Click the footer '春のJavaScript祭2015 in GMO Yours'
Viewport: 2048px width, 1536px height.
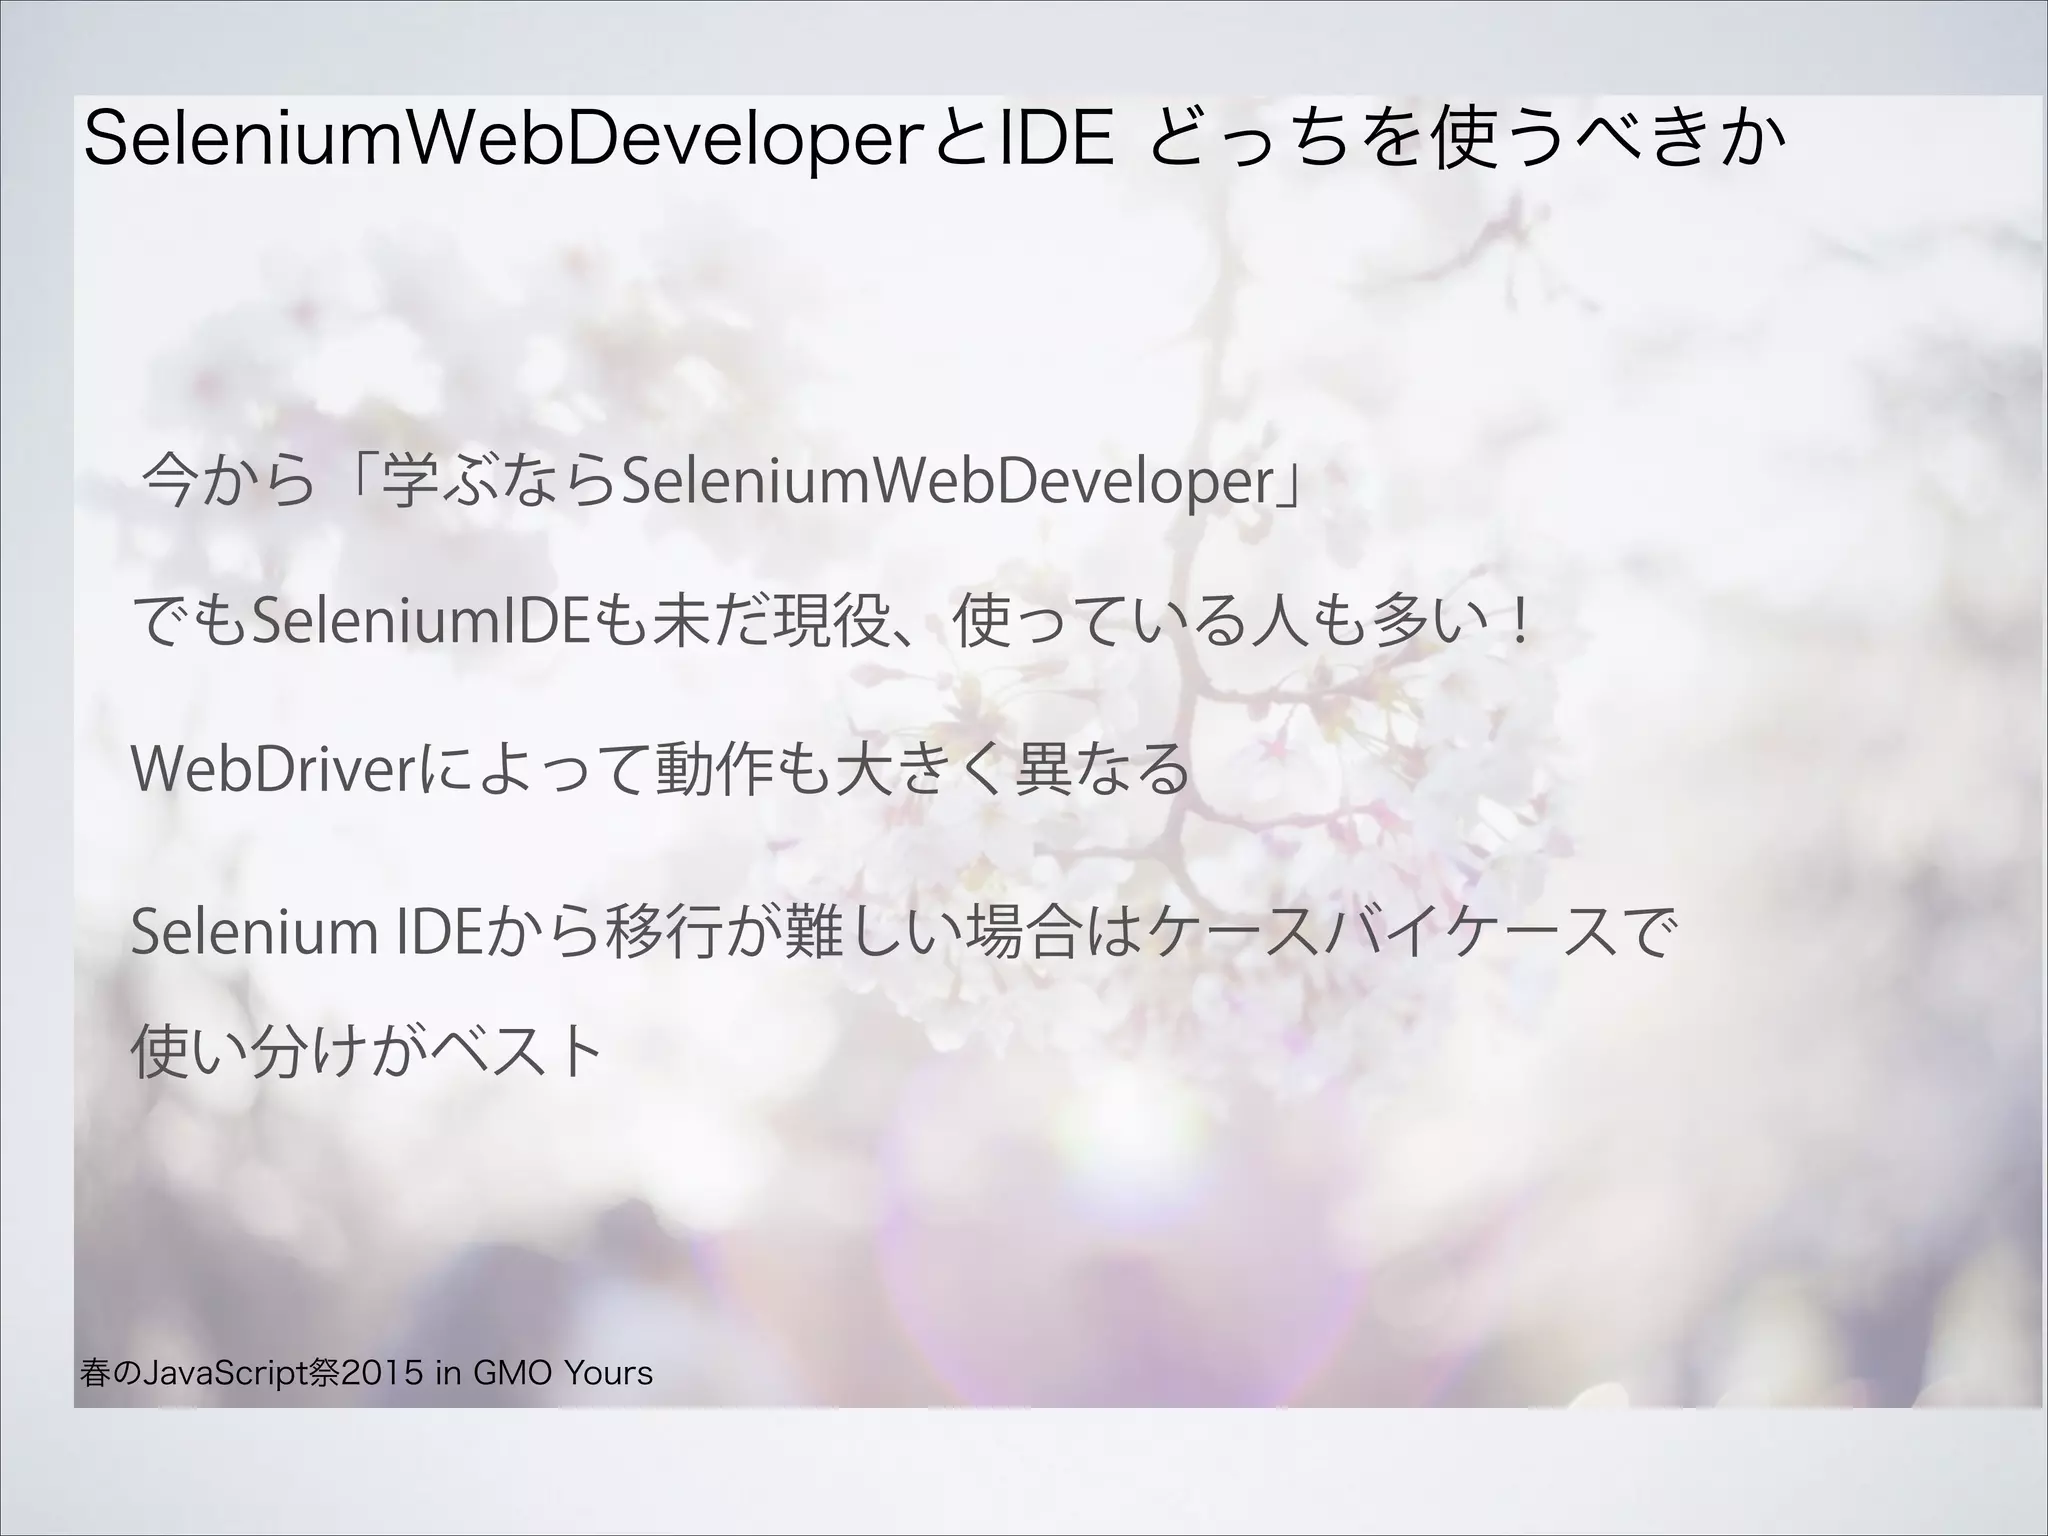tap(366, 1373)
